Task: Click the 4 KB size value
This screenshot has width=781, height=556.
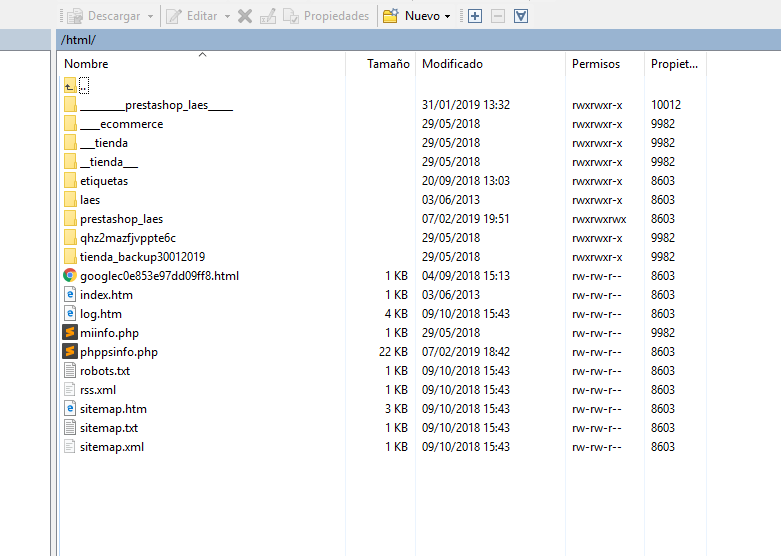Action: pos(396,314)
